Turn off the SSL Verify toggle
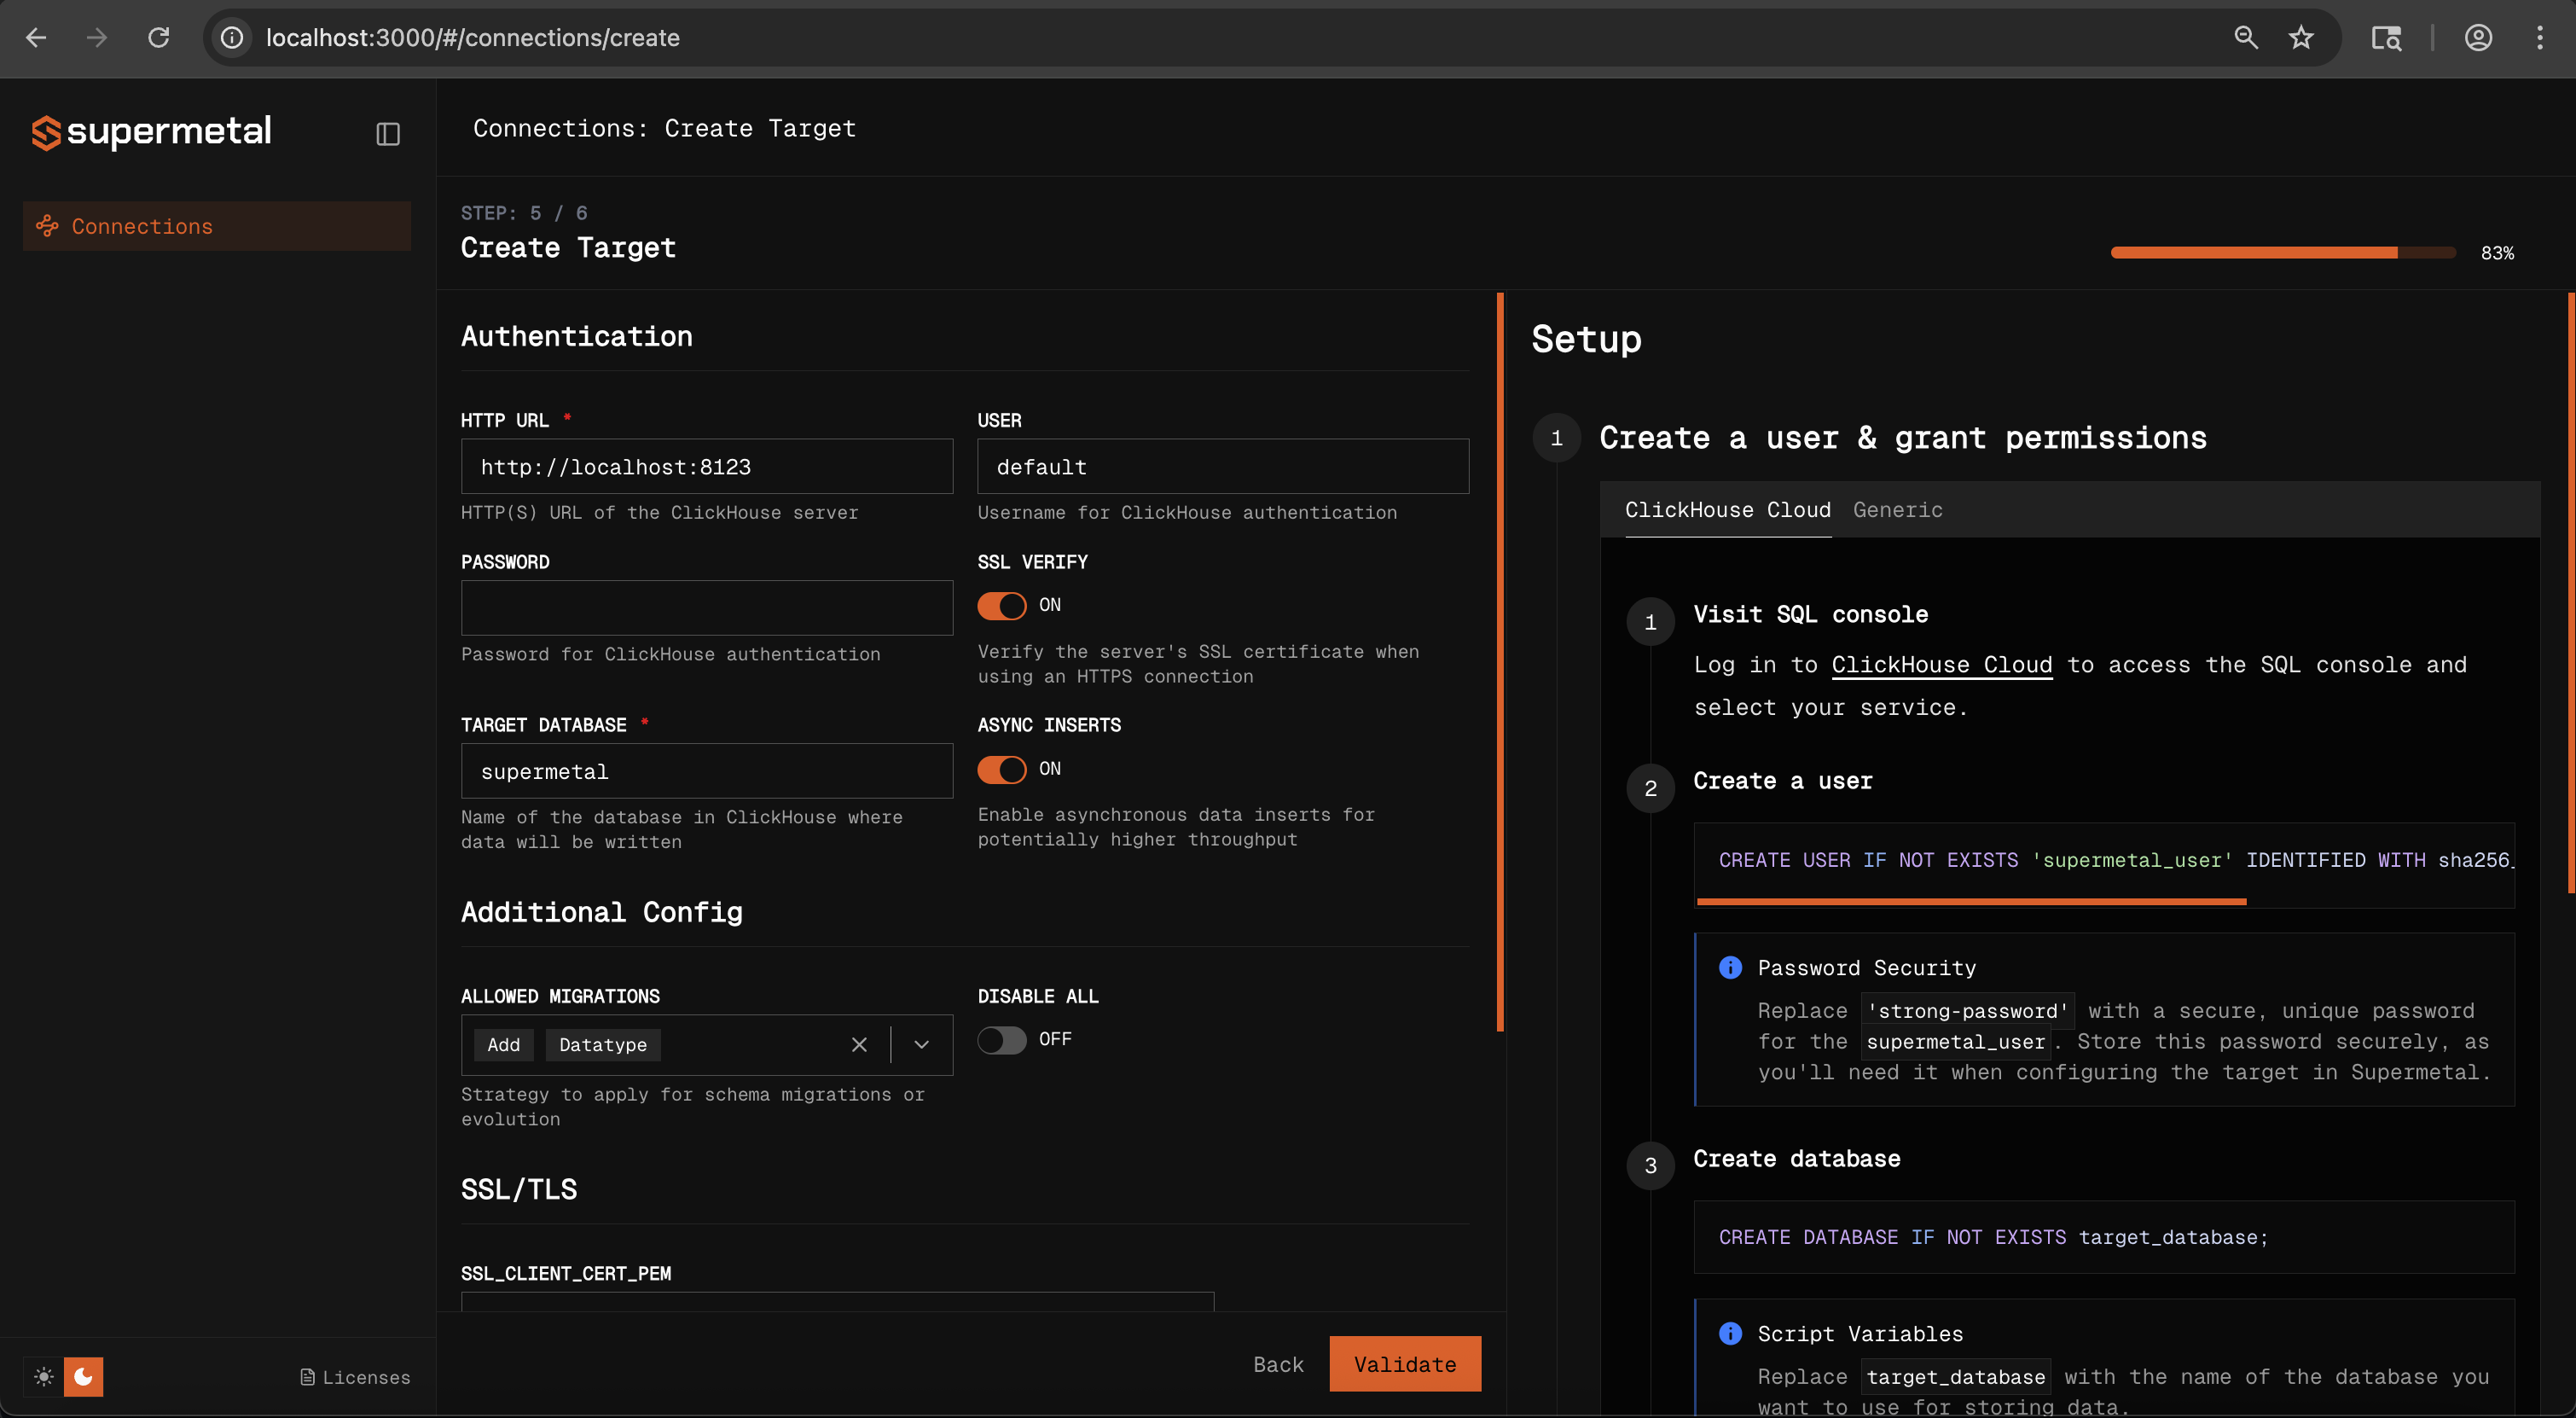This screenshot has height=1418, width=2576. point(1002,606)
